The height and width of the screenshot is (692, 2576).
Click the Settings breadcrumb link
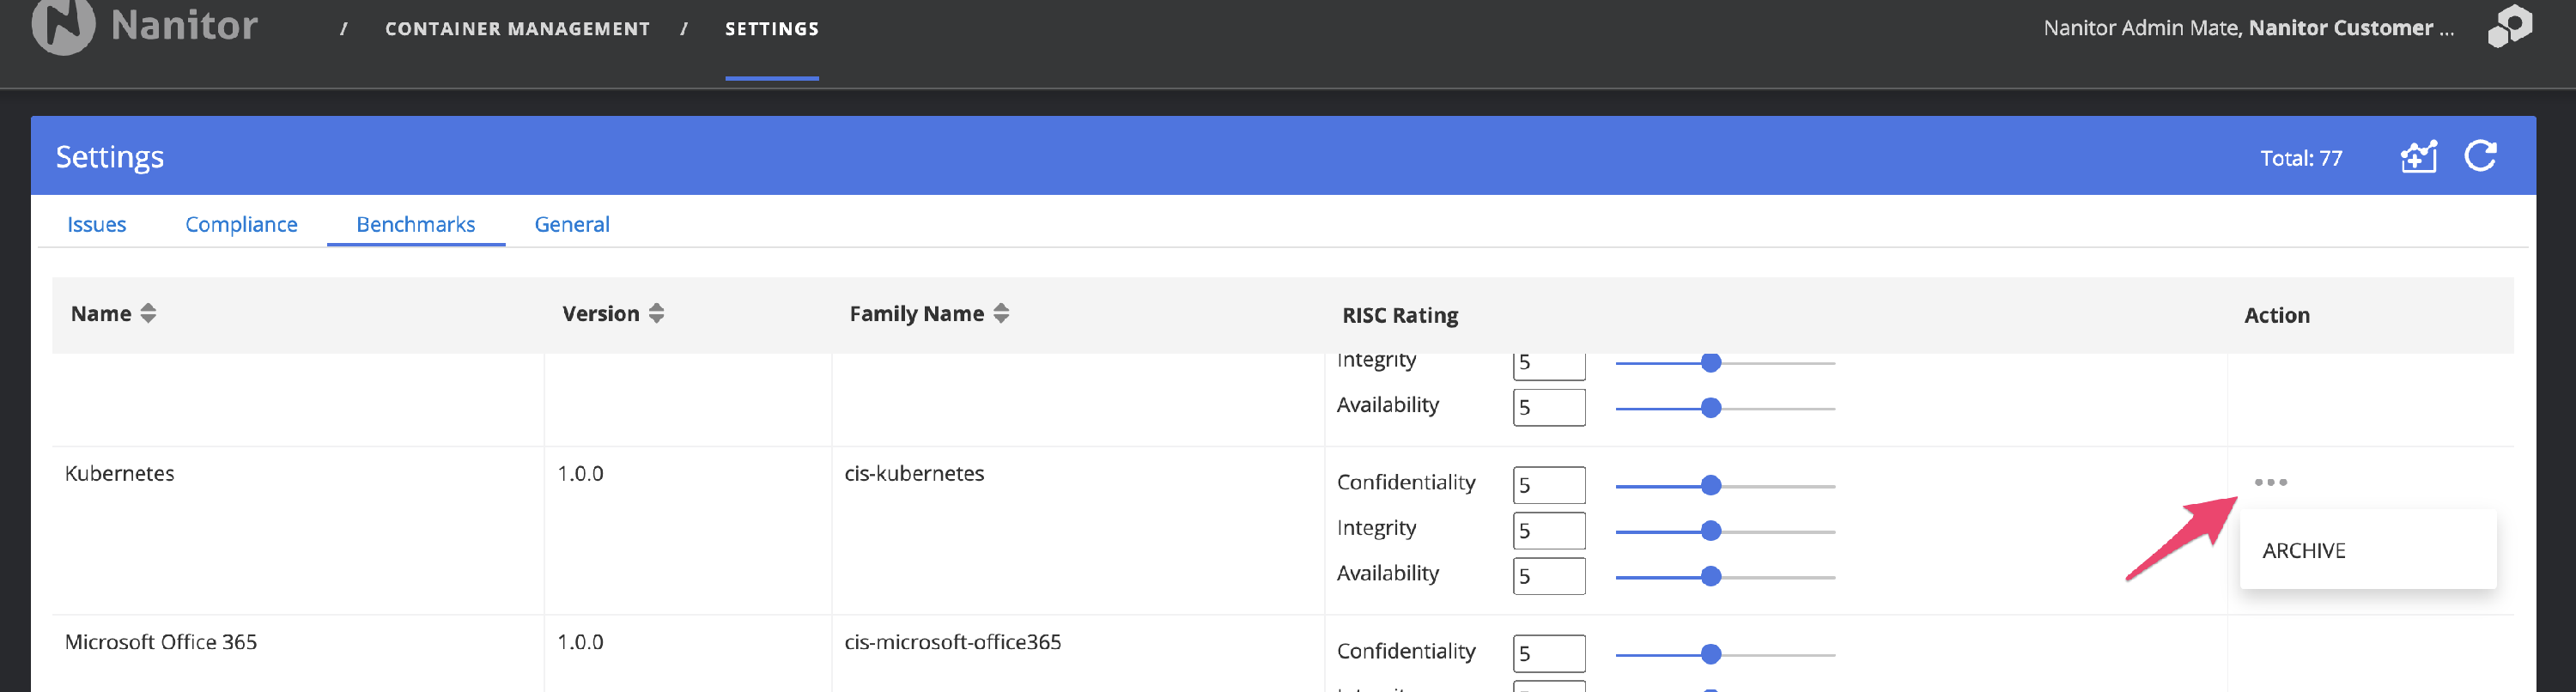click(771, 29)
